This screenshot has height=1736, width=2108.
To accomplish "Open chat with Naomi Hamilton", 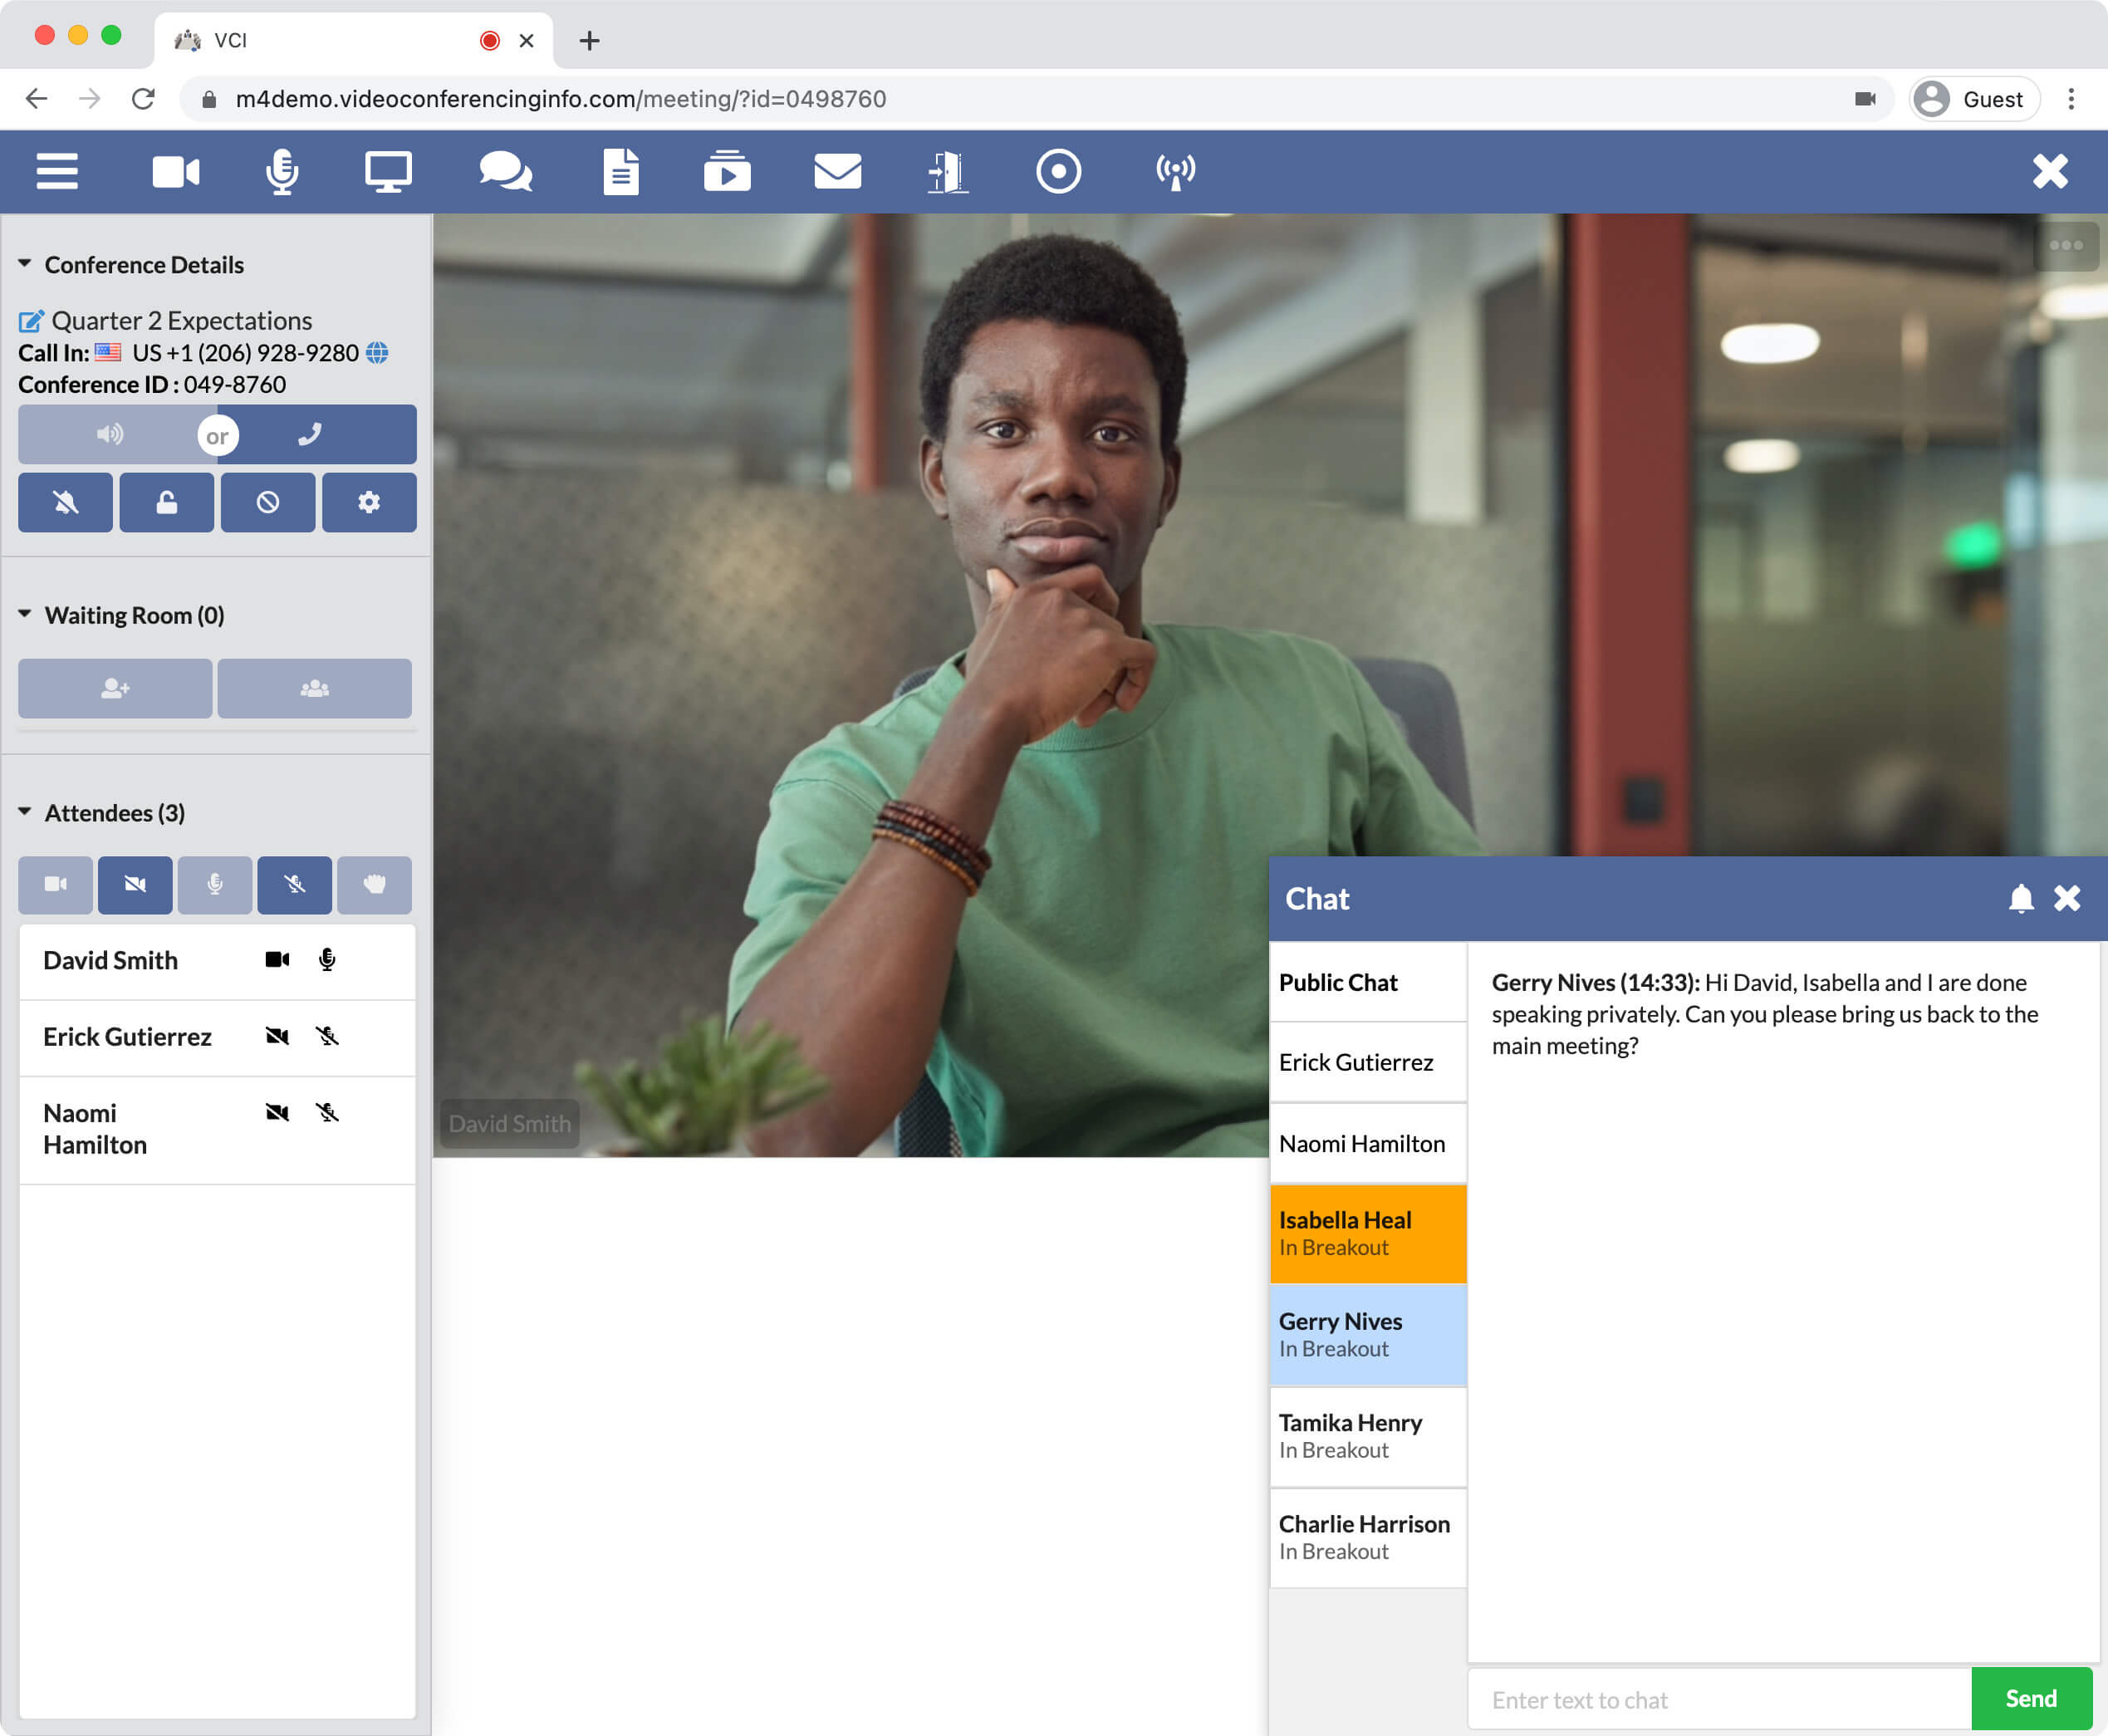I will [1367, 1143].
